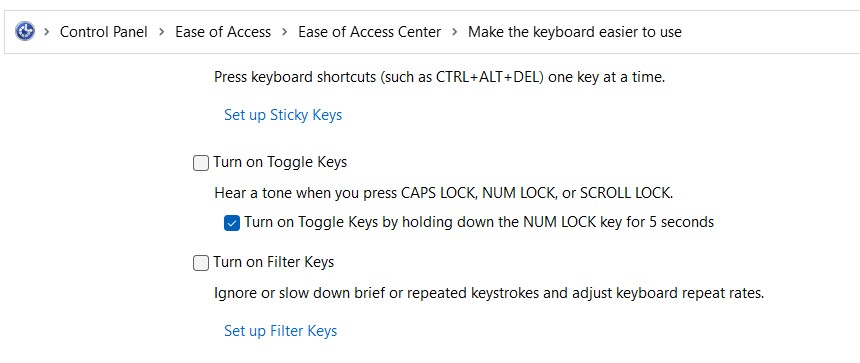Enable the Turn on Toggle Keys checkbox
The height and width of the screenshot is (363, 860).
click(201, 163)
